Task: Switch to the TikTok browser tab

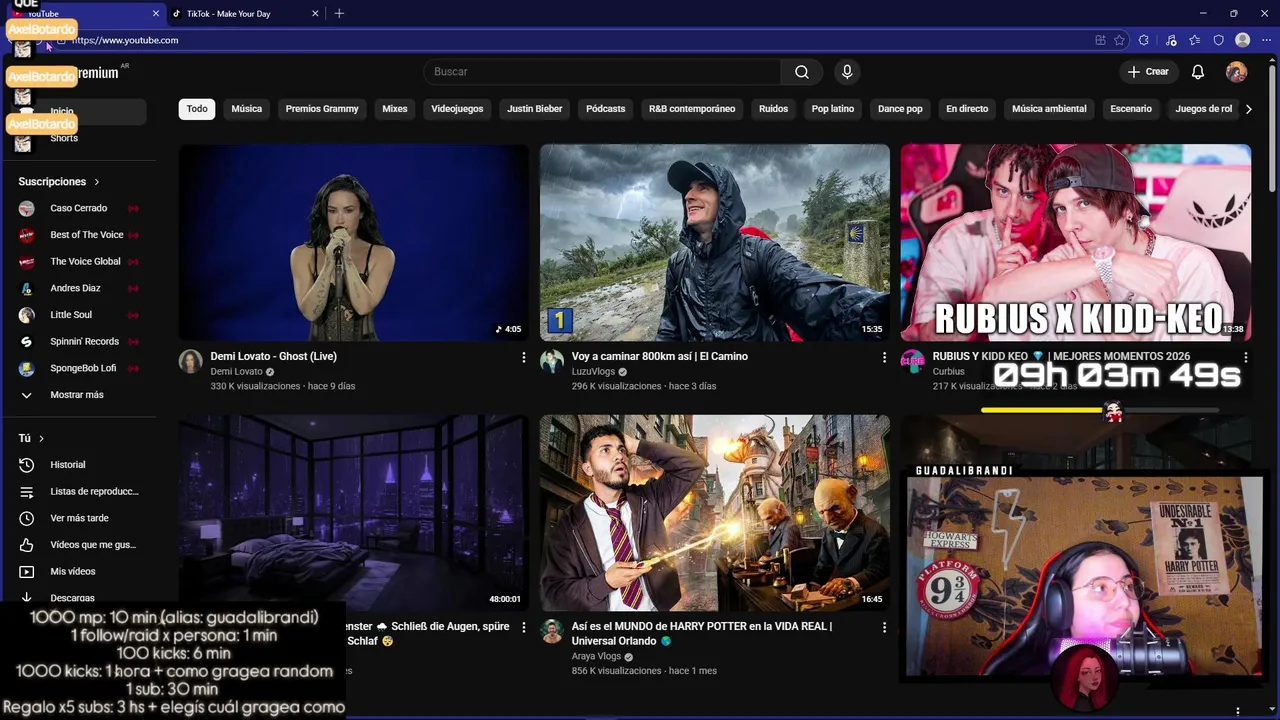Action: 245,14
